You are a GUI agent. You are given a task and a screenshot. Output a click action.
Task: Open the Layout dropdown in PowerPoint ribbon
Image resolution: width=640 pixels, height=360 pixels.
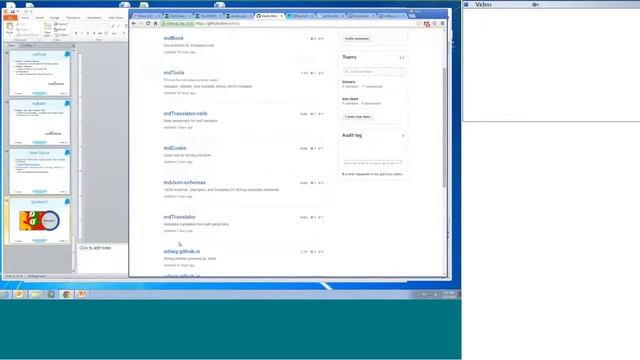click(x=61, y=24)
